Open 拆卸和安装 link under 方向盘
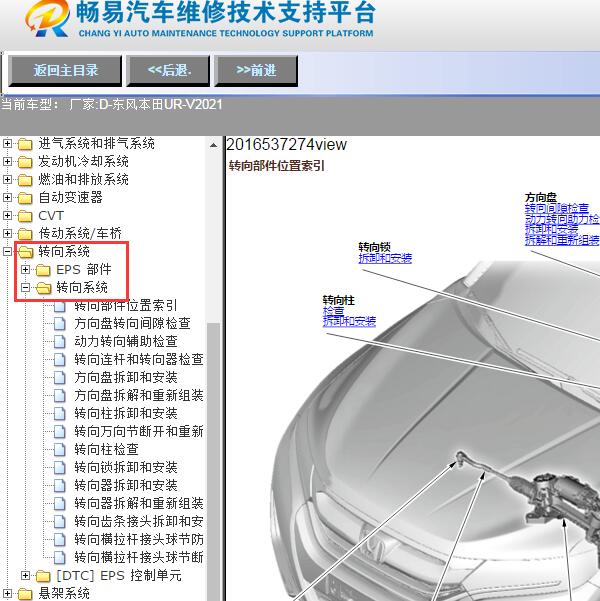This screenshot has width=600, height=601. coord(551,229)
